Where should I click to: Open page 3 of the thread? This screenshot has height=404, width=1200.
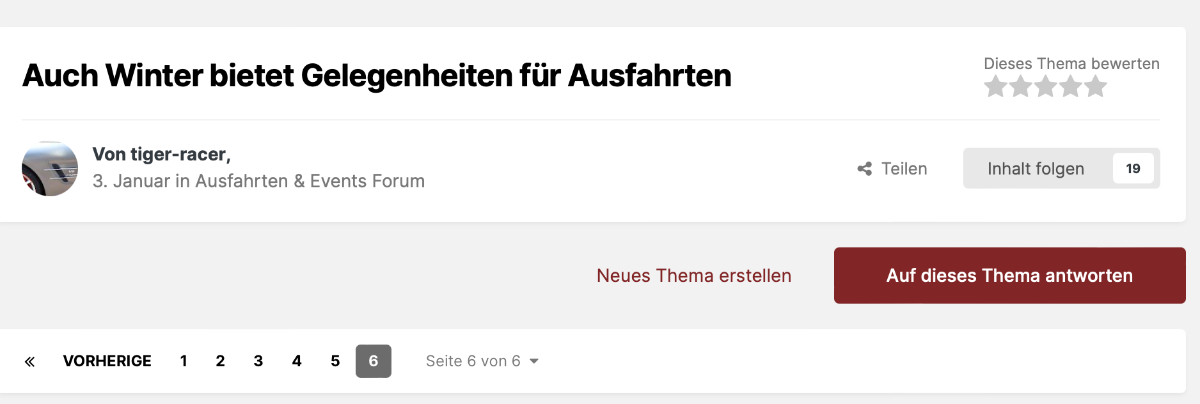pyautogui.click(x=258, y=361)
